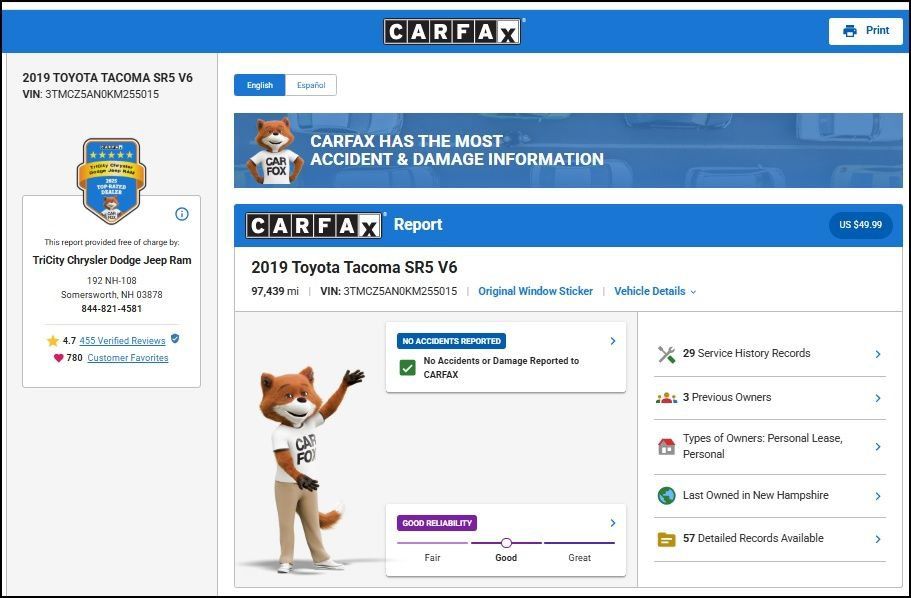Click the verified shield icon beside reviews

175,338
